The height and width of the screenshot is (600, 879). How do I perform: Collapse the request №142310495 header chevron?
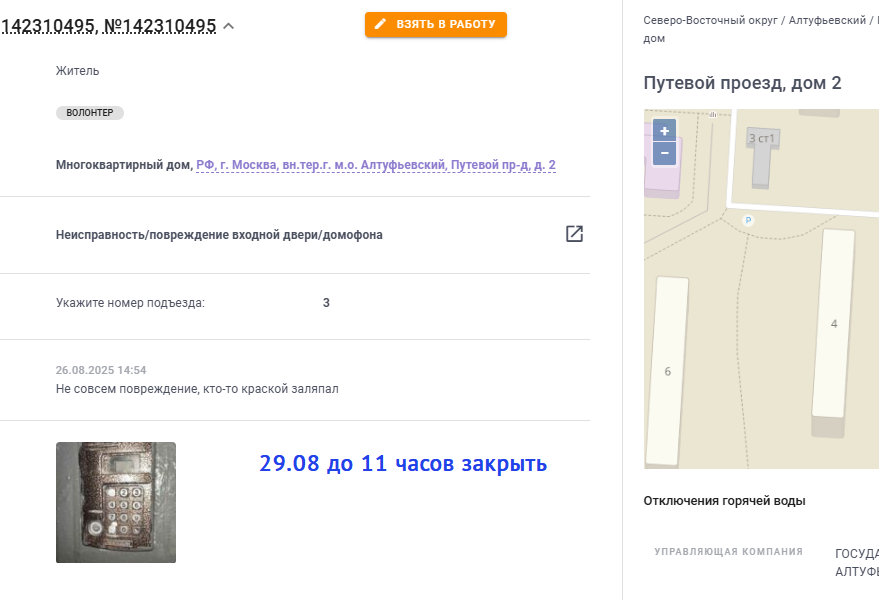point(229,26)
